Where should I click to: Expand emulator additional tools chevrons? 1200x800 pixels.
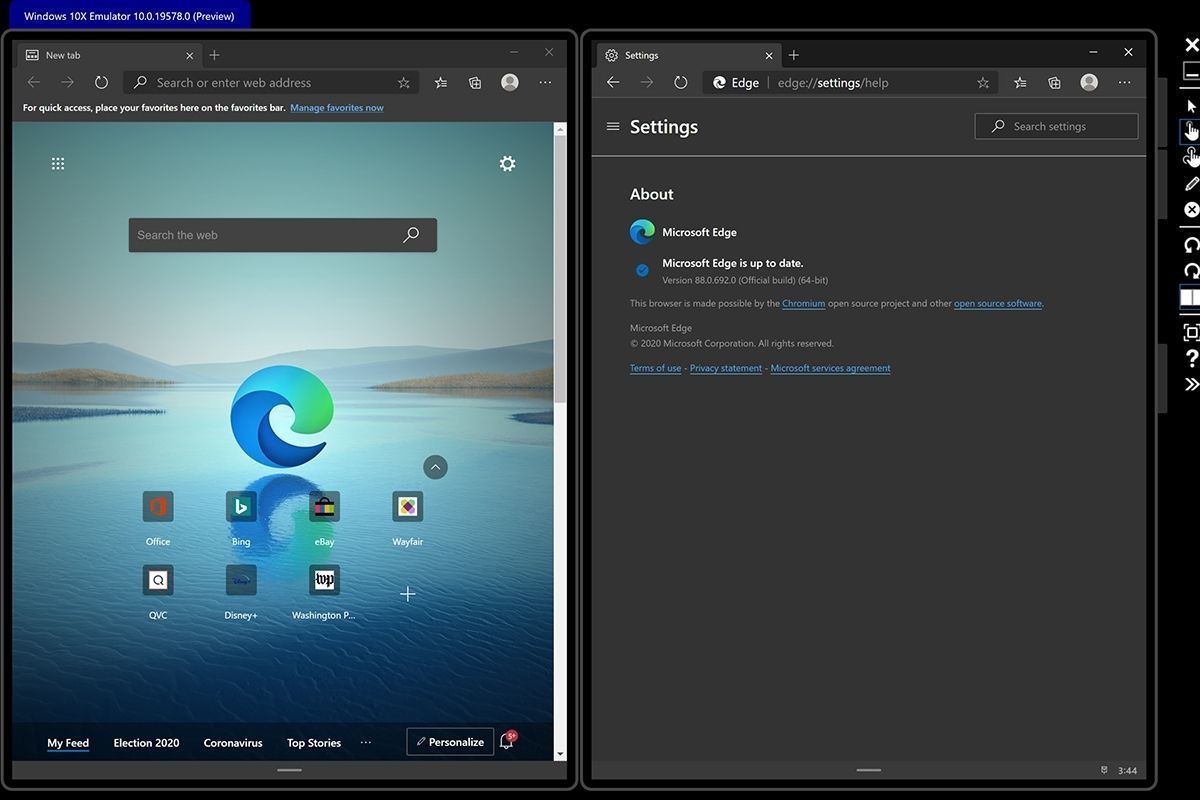[1192, 385]
